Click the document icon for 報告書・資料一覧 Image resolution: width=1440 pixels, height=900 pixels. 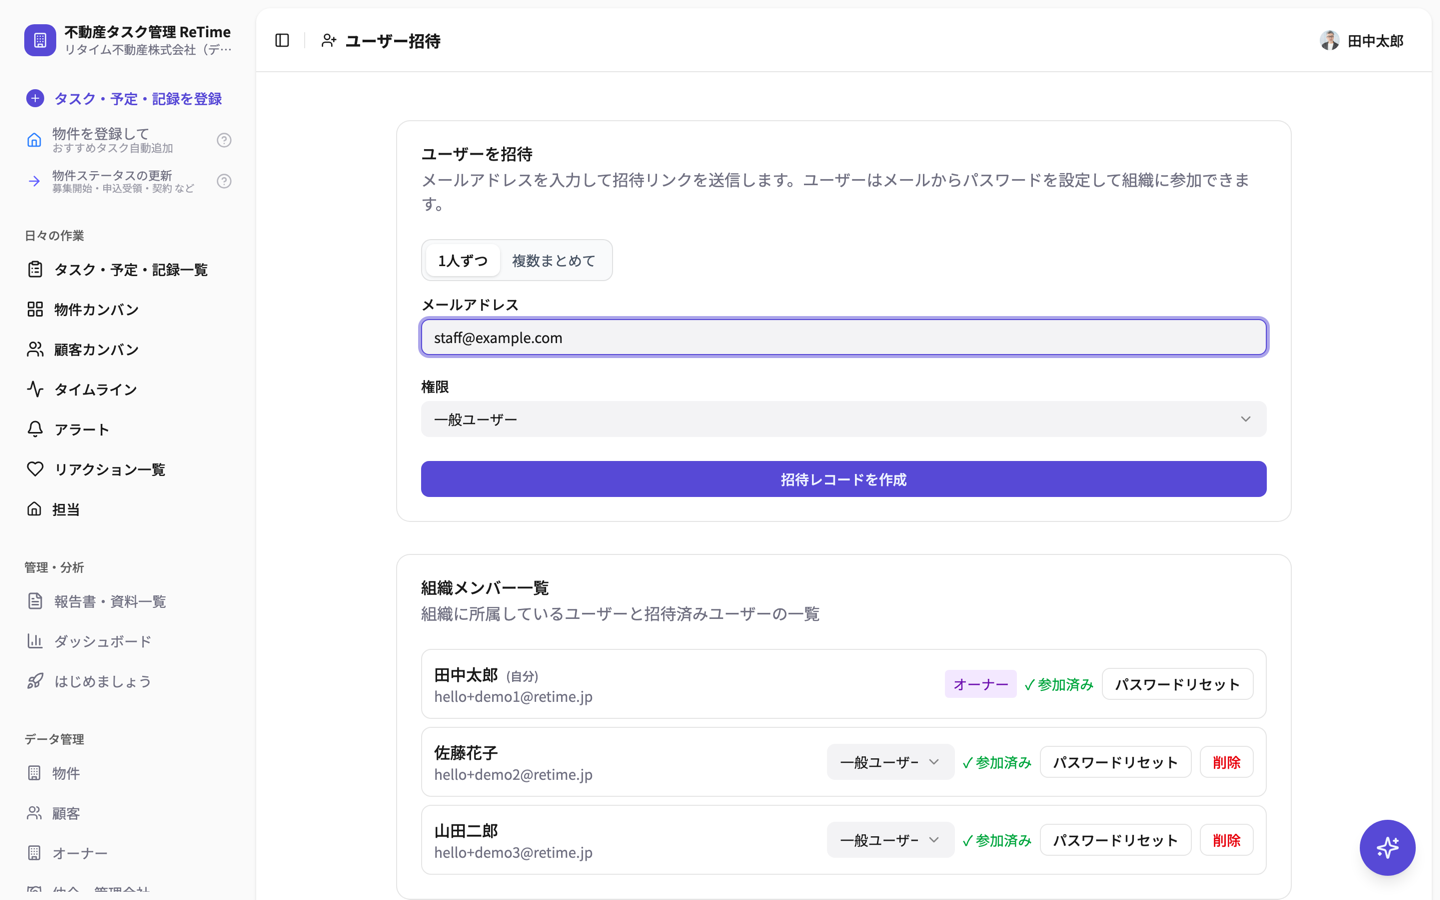35,601
